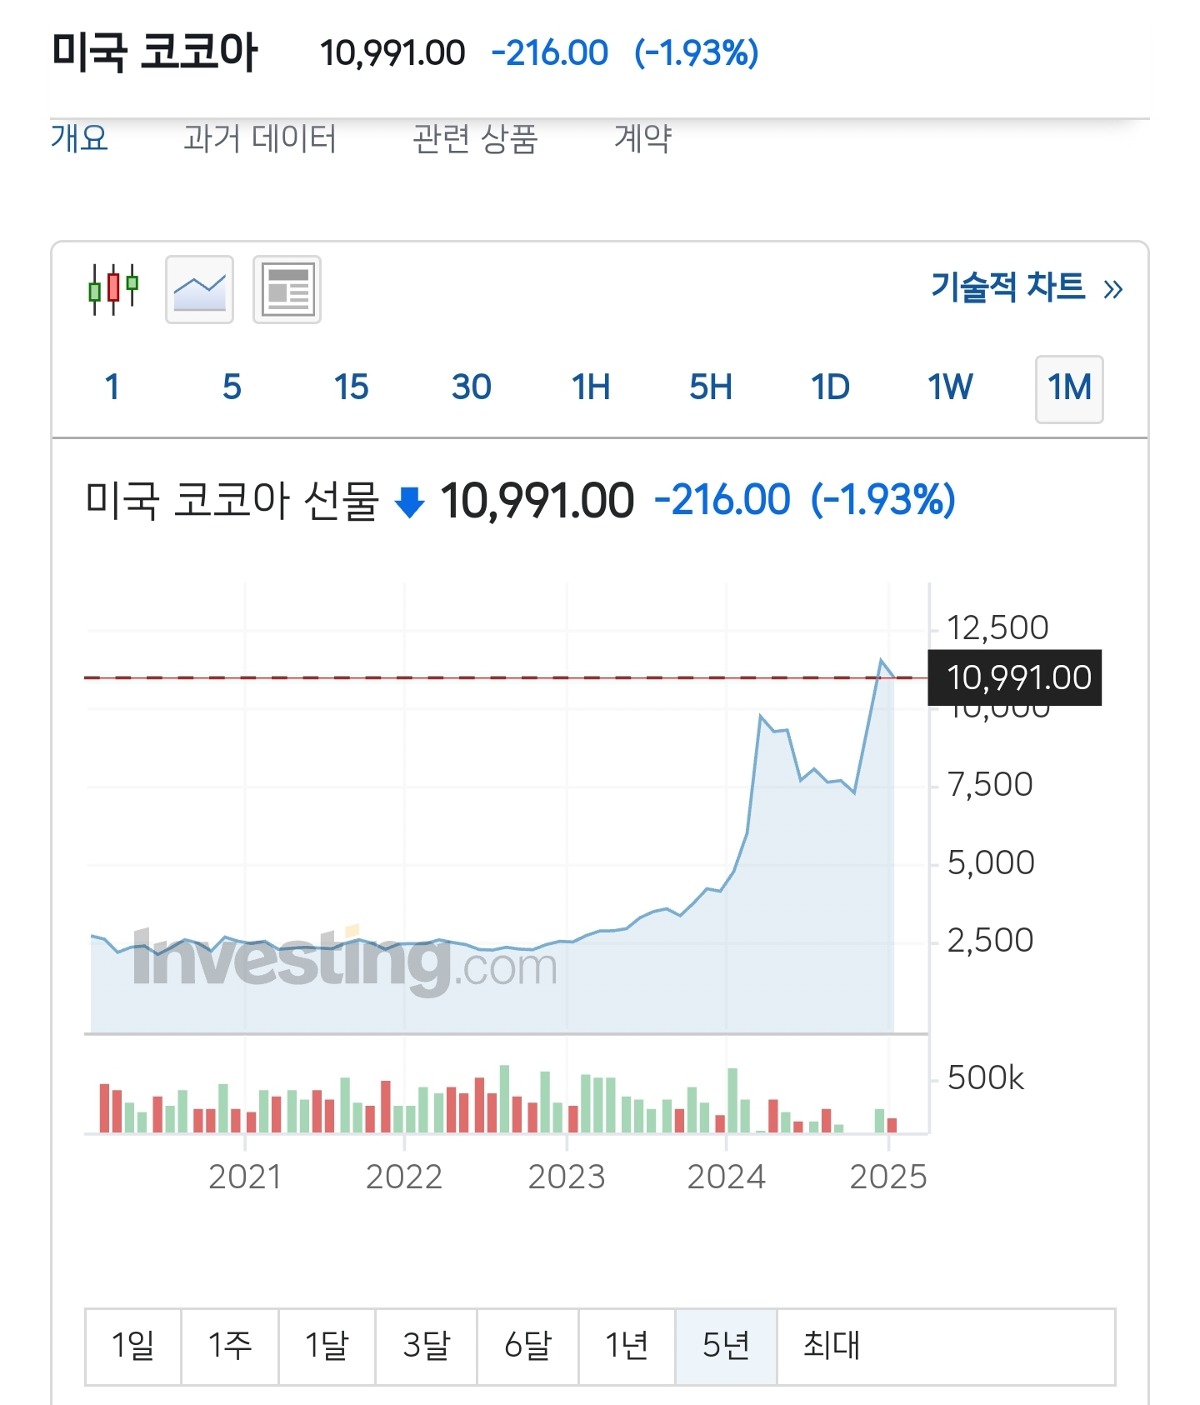Switch range to 1년
1200x1405 pixels.
(x=626, y=1346)
